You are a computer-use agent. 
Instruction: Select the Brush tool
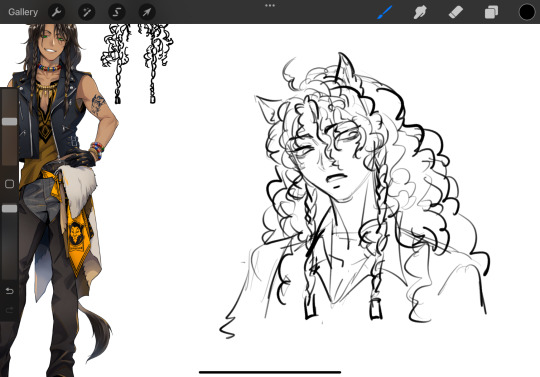(x=384, y=12)
